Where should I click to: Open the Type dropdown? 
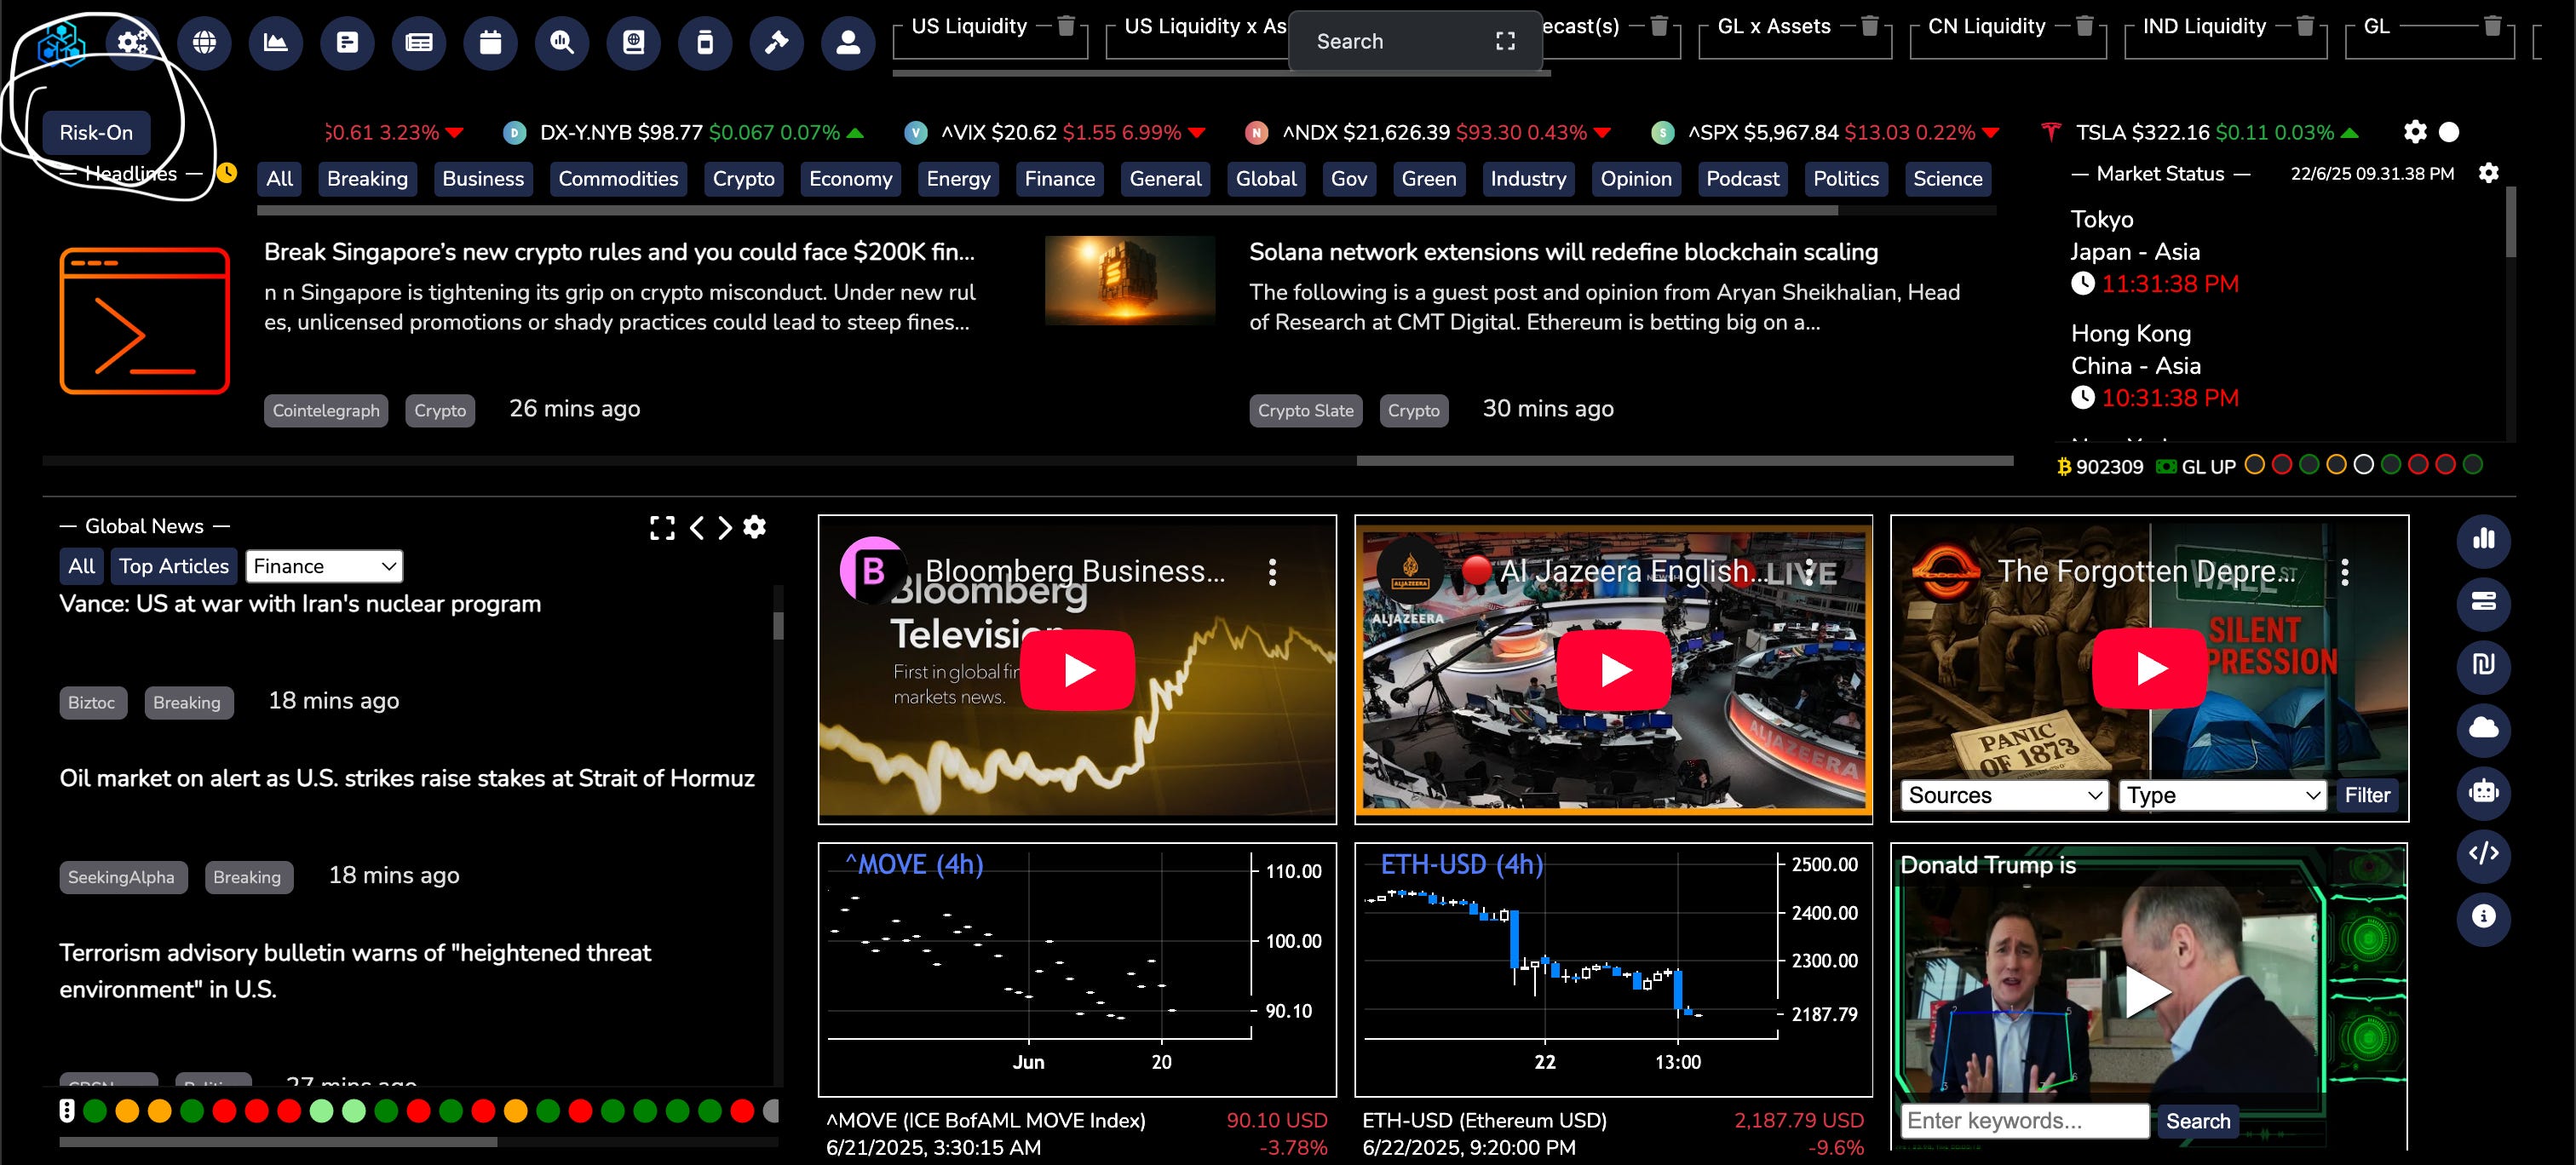click(2222, 795)
